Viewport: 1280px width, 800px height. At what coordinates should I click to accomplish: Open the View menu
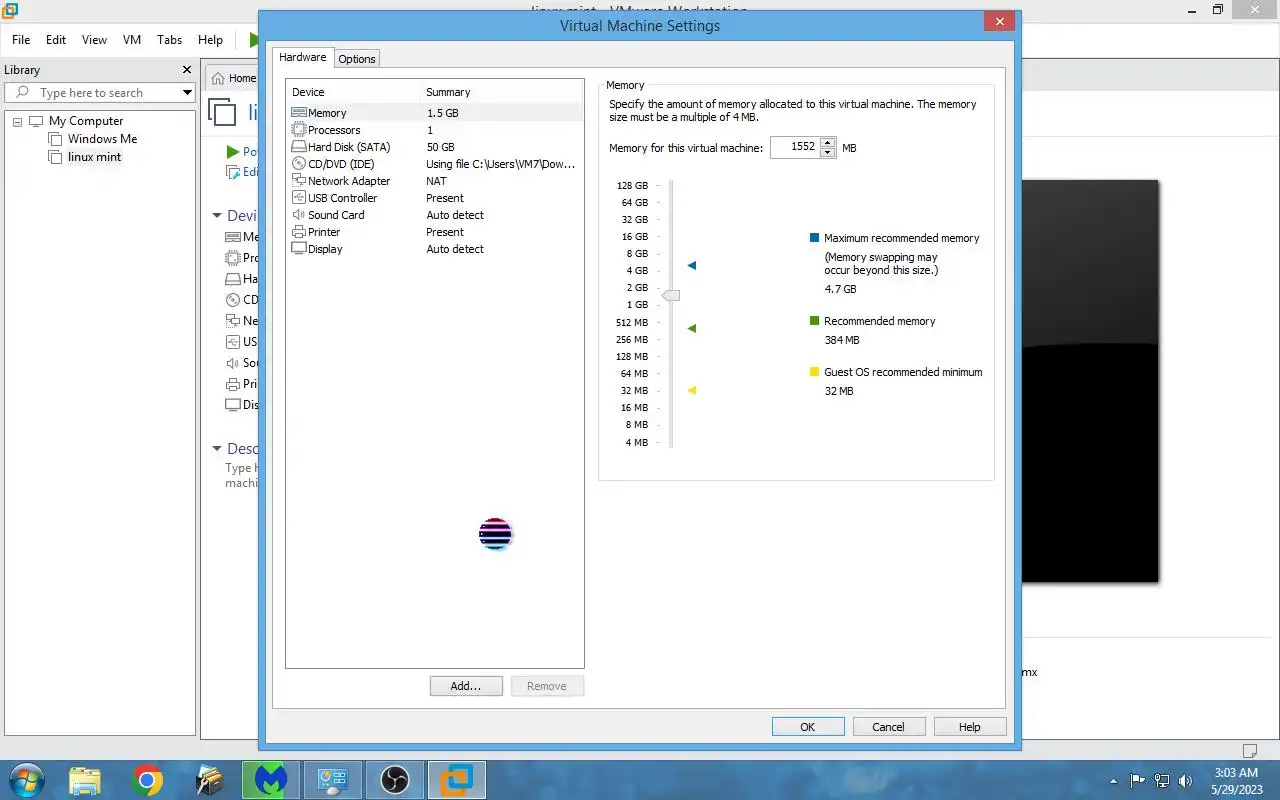tap(94, 40)
